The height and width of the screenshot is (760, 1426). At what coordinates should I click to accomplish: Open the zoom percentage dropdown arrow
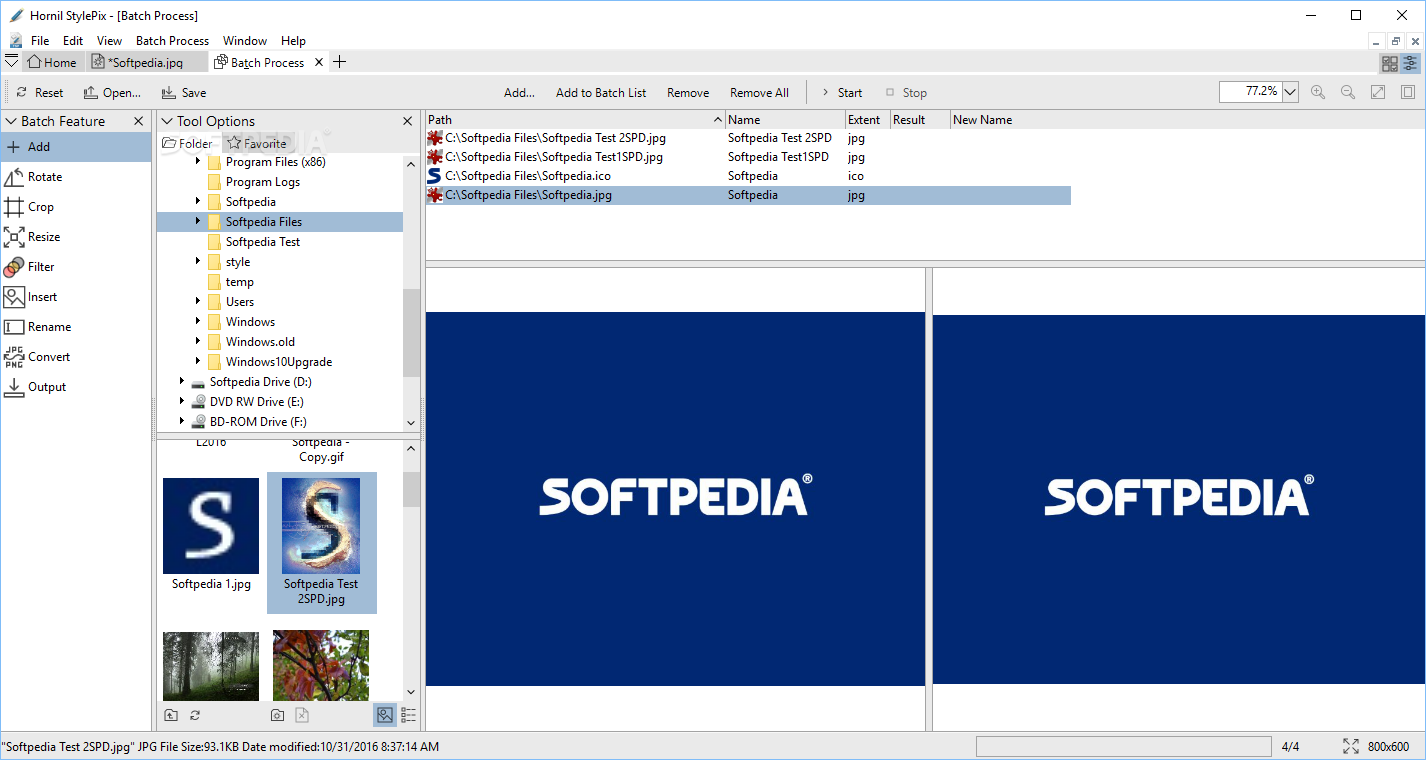(1289, 92)
